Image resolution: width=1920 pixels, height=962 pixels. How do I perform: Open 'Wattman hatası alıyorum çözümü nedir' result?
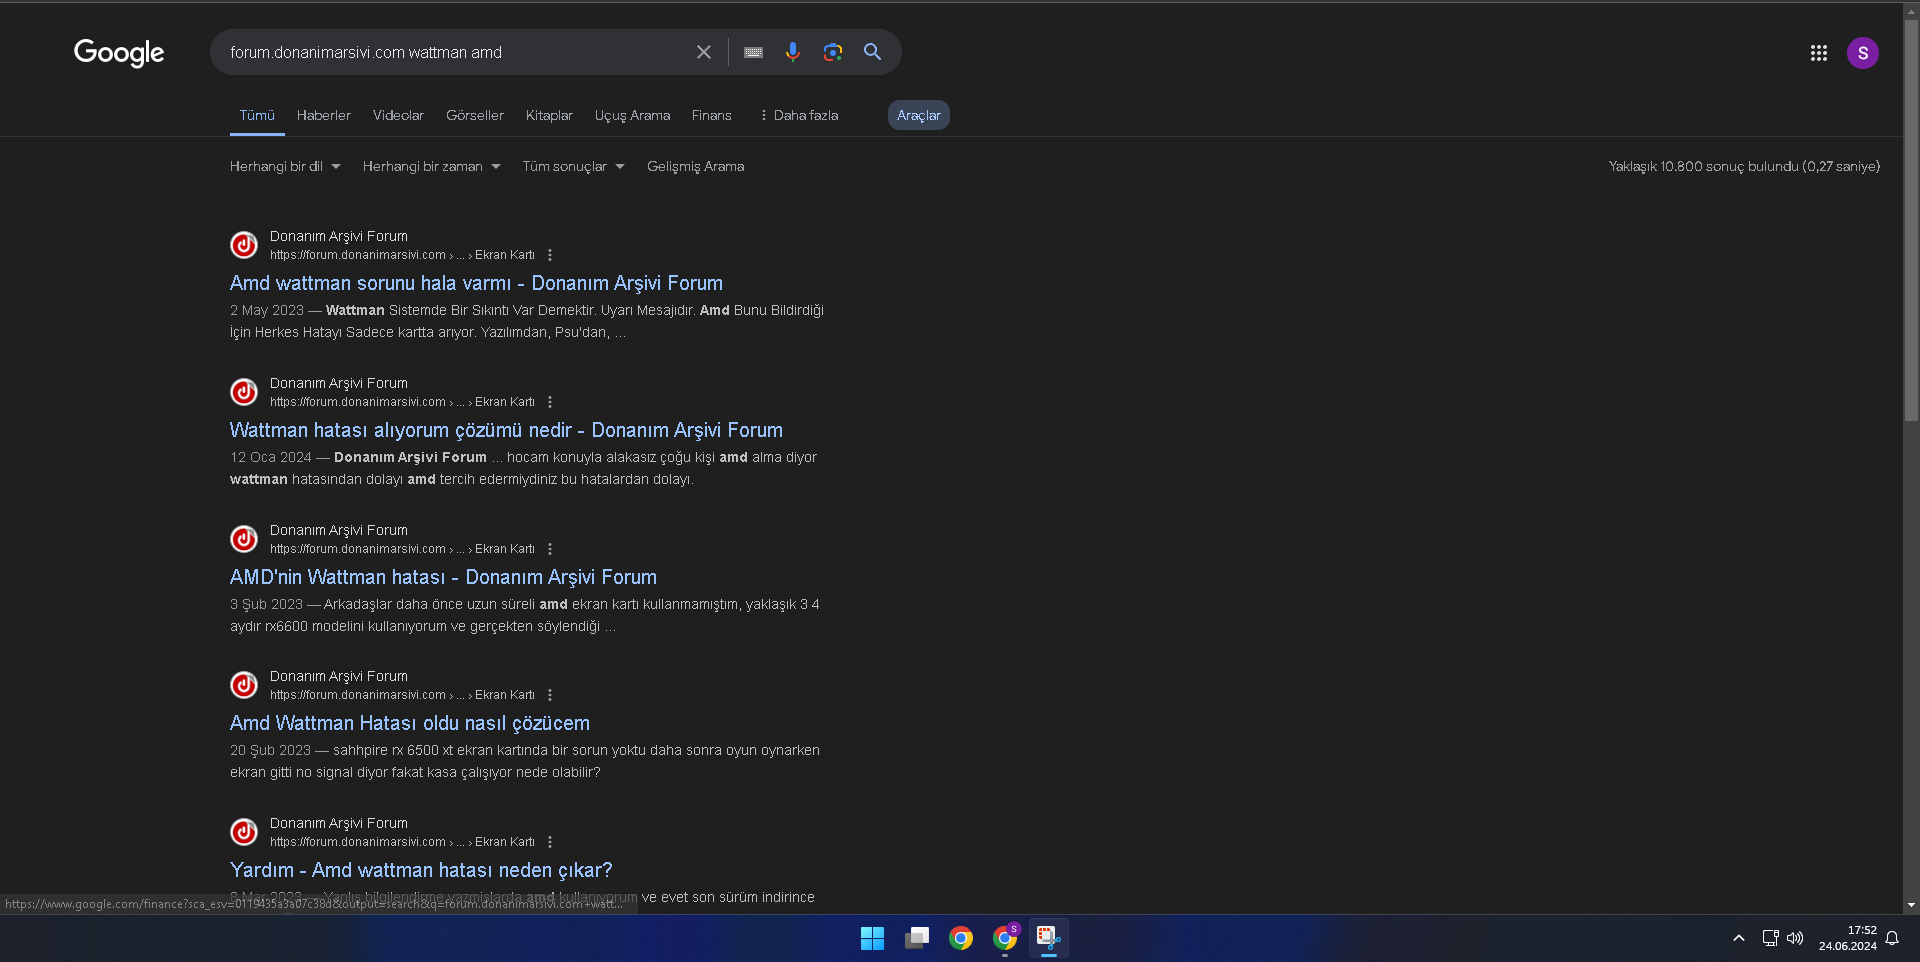tap(506, 431)
